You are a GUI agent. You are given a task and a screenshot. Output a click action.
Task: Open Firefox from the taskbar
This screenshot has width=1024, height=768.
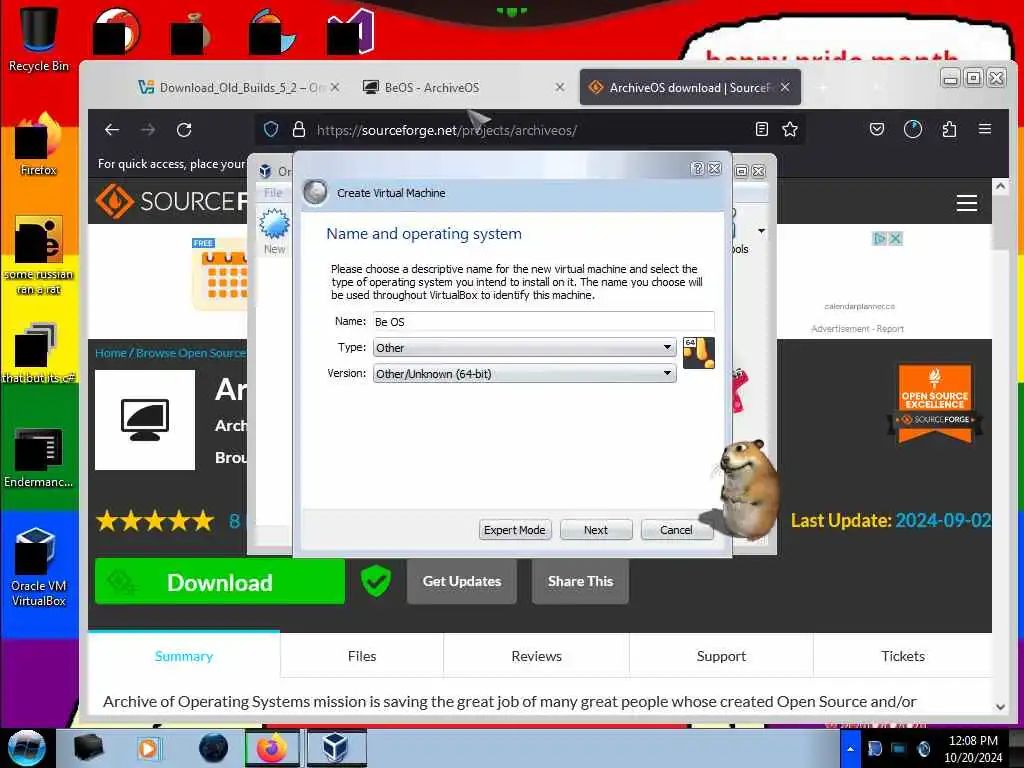click(272, 748)
